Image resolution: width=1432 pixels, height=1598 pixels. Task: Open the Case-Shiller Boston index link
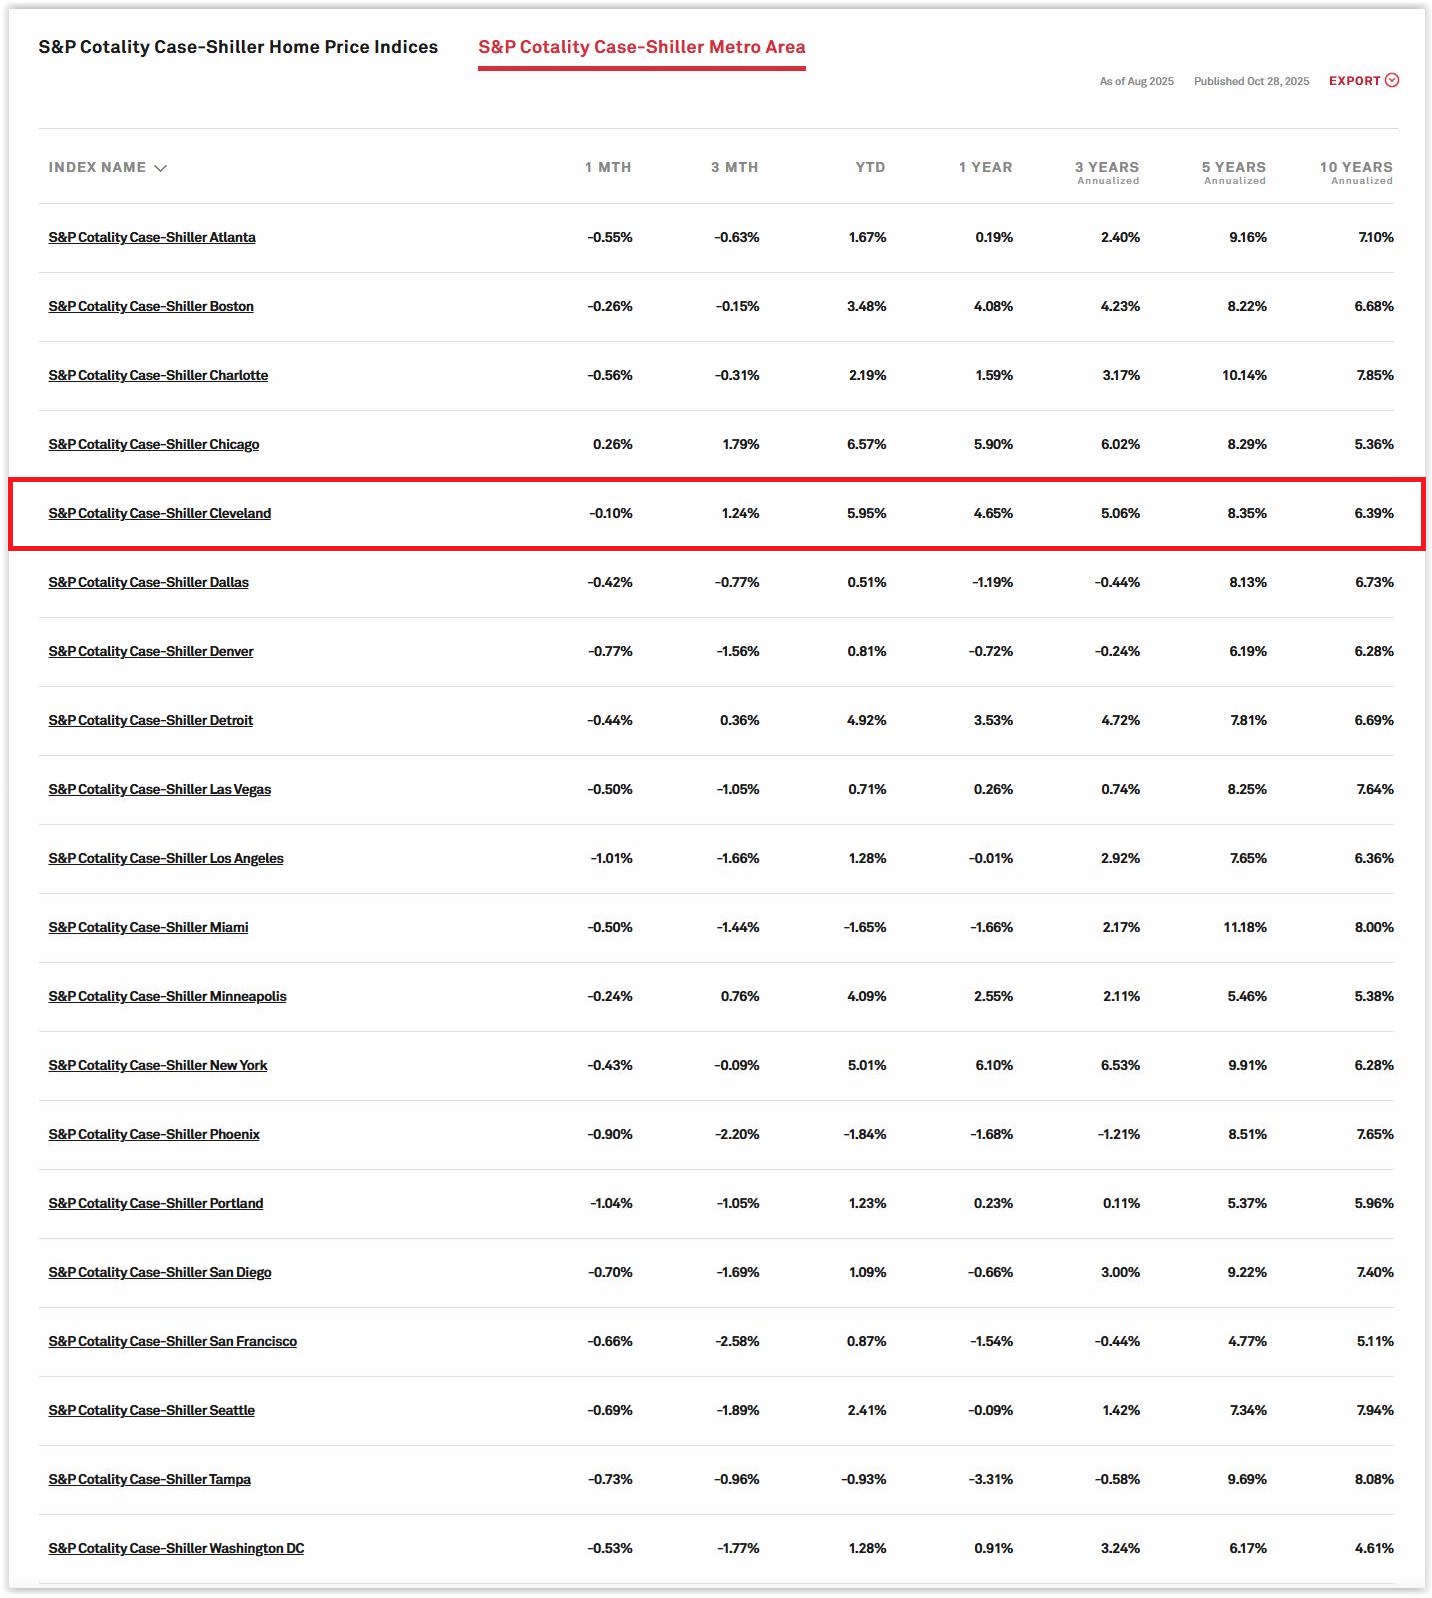click(x=151, y=306)
